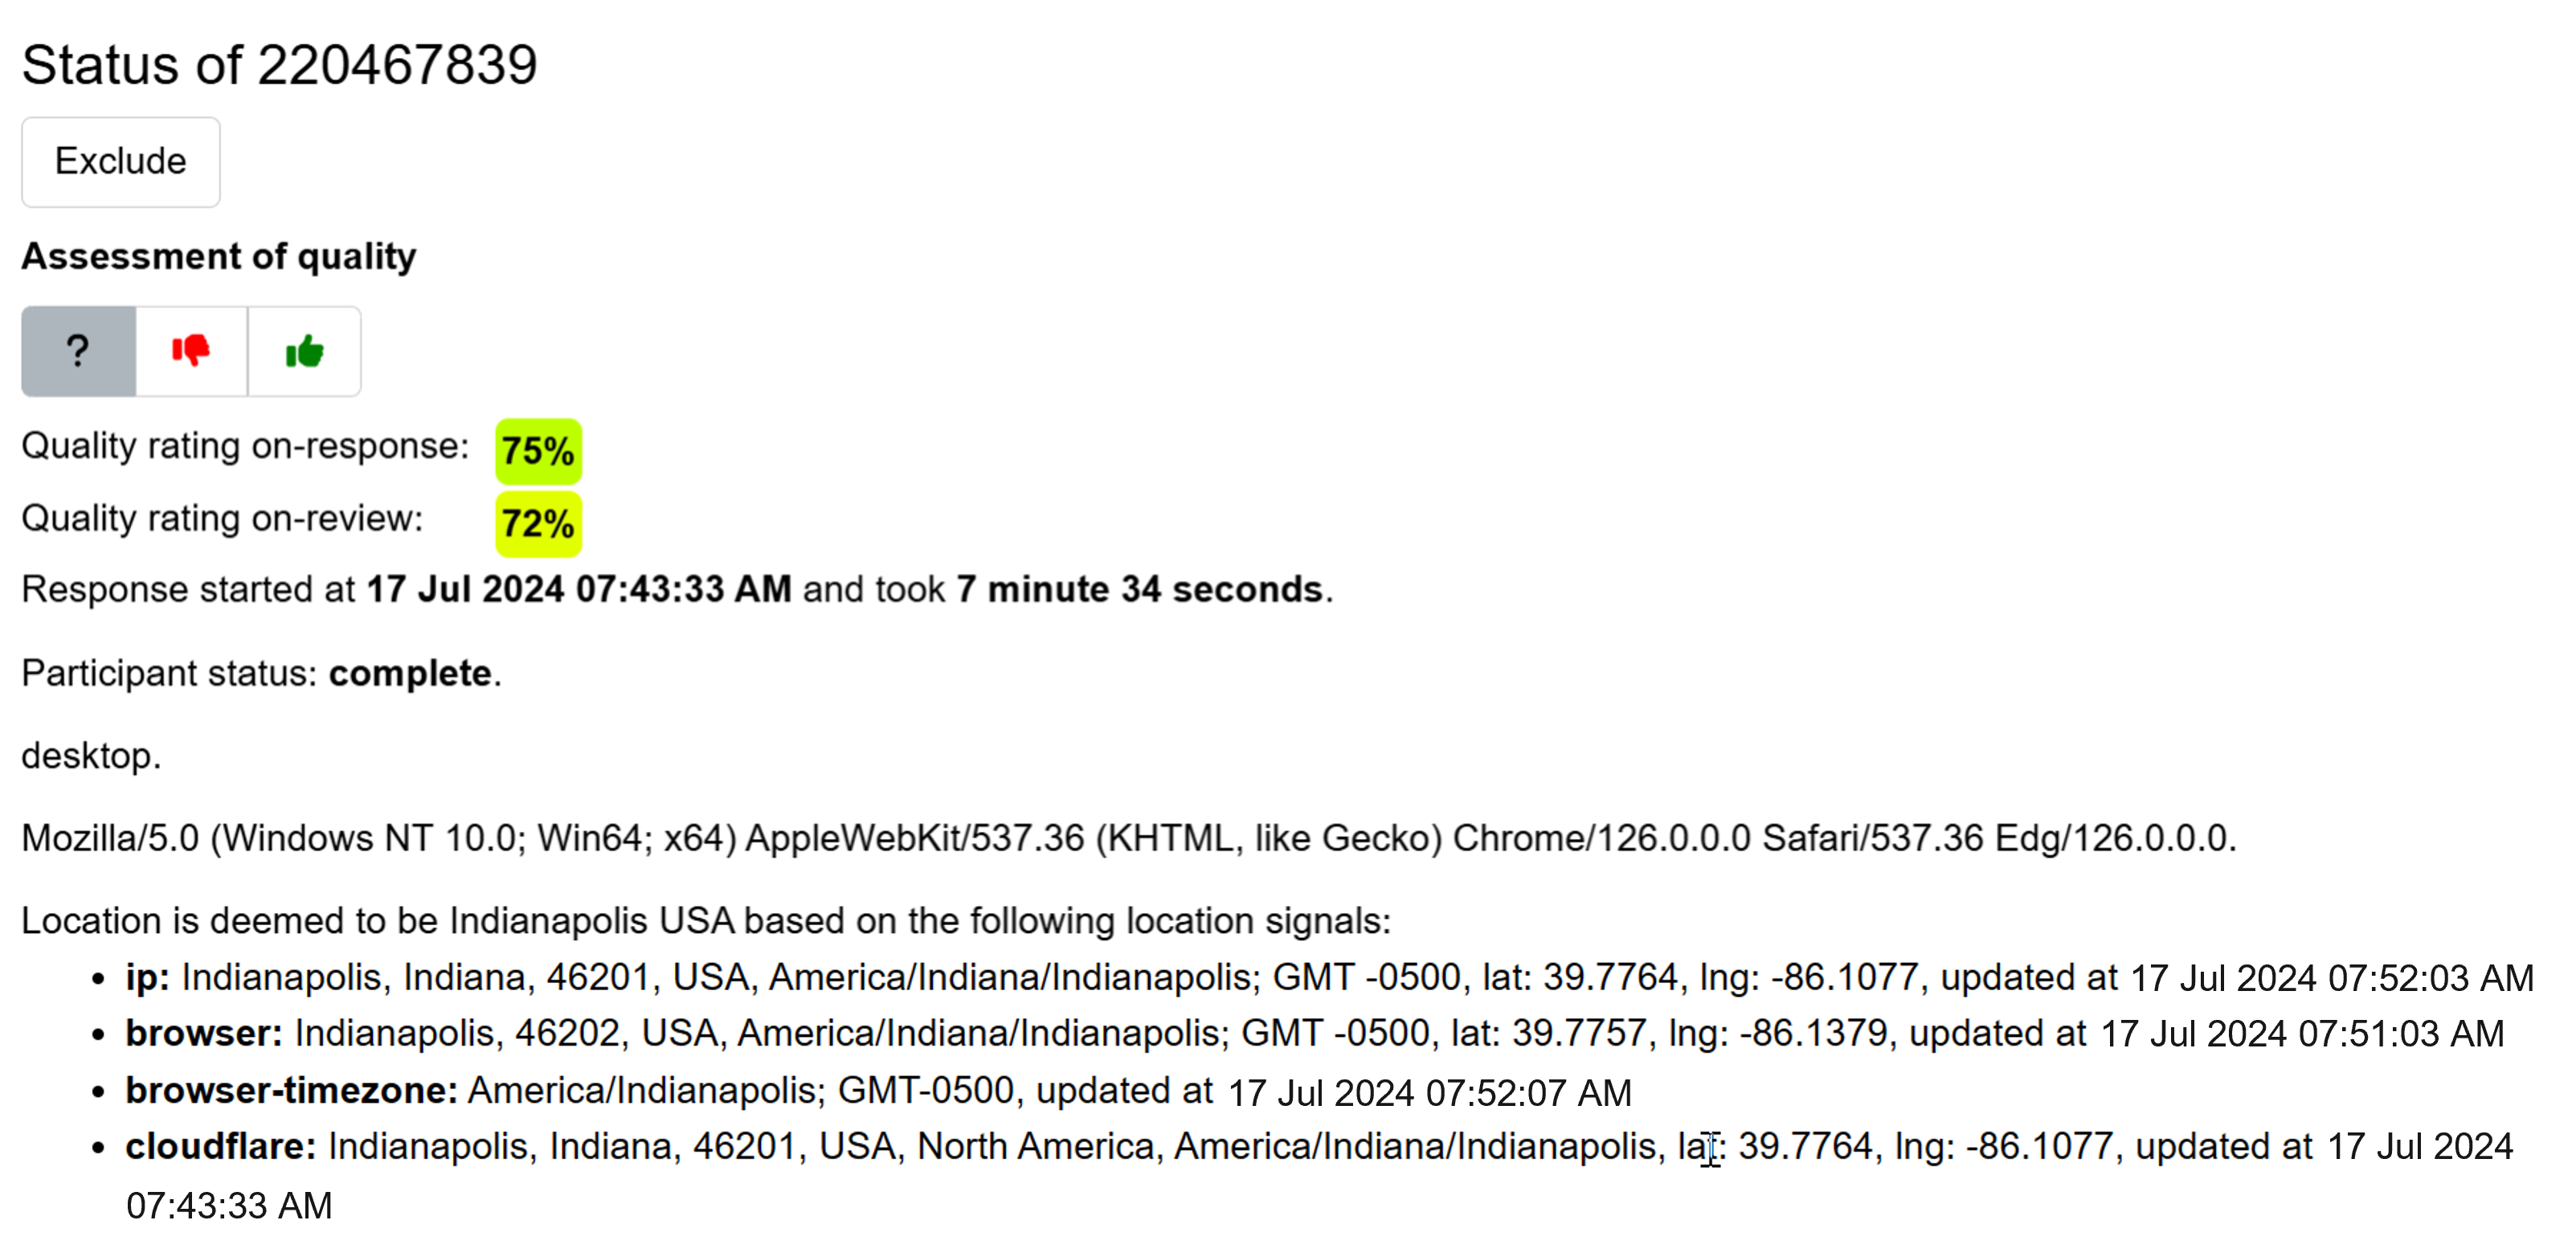This screenshot has width=2576, height=1249.
Task: Click the Exclude button
Action: [120, 162]
